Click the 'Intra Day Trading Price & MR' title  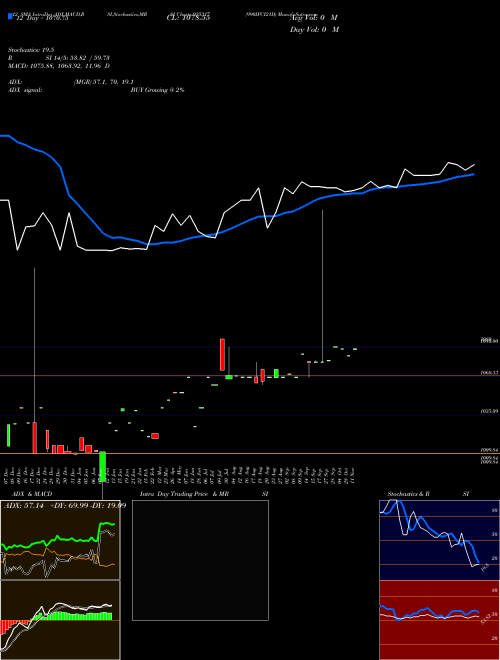coord(184,494)
